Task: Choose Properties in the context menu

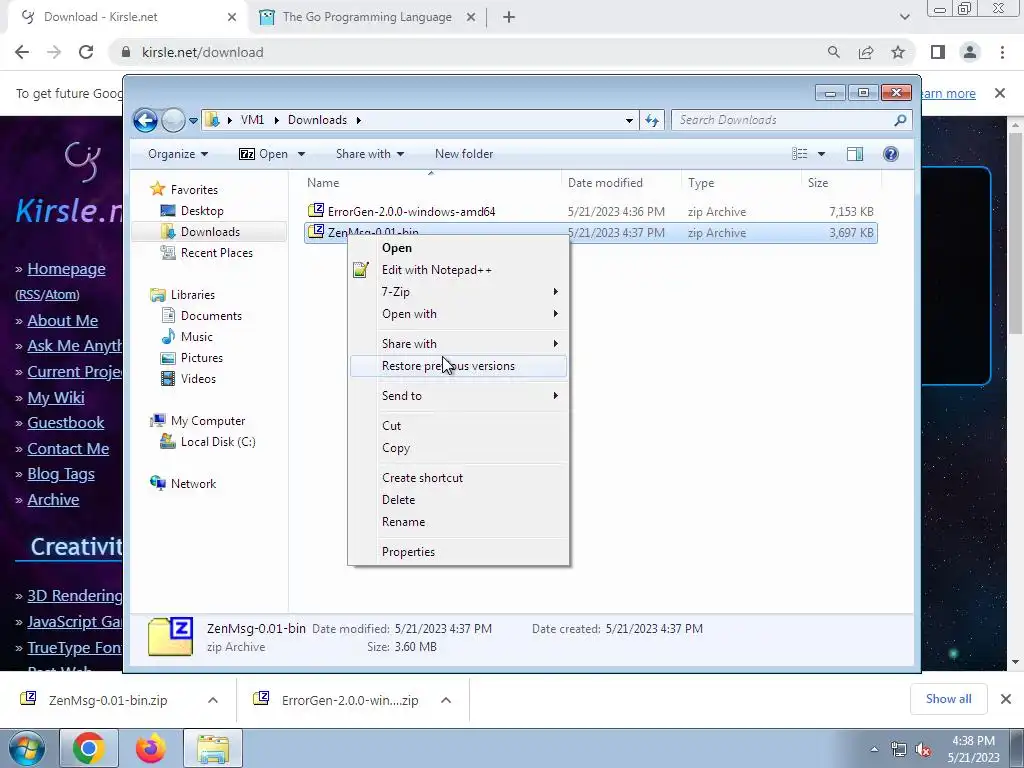Action: pos(458,552)
